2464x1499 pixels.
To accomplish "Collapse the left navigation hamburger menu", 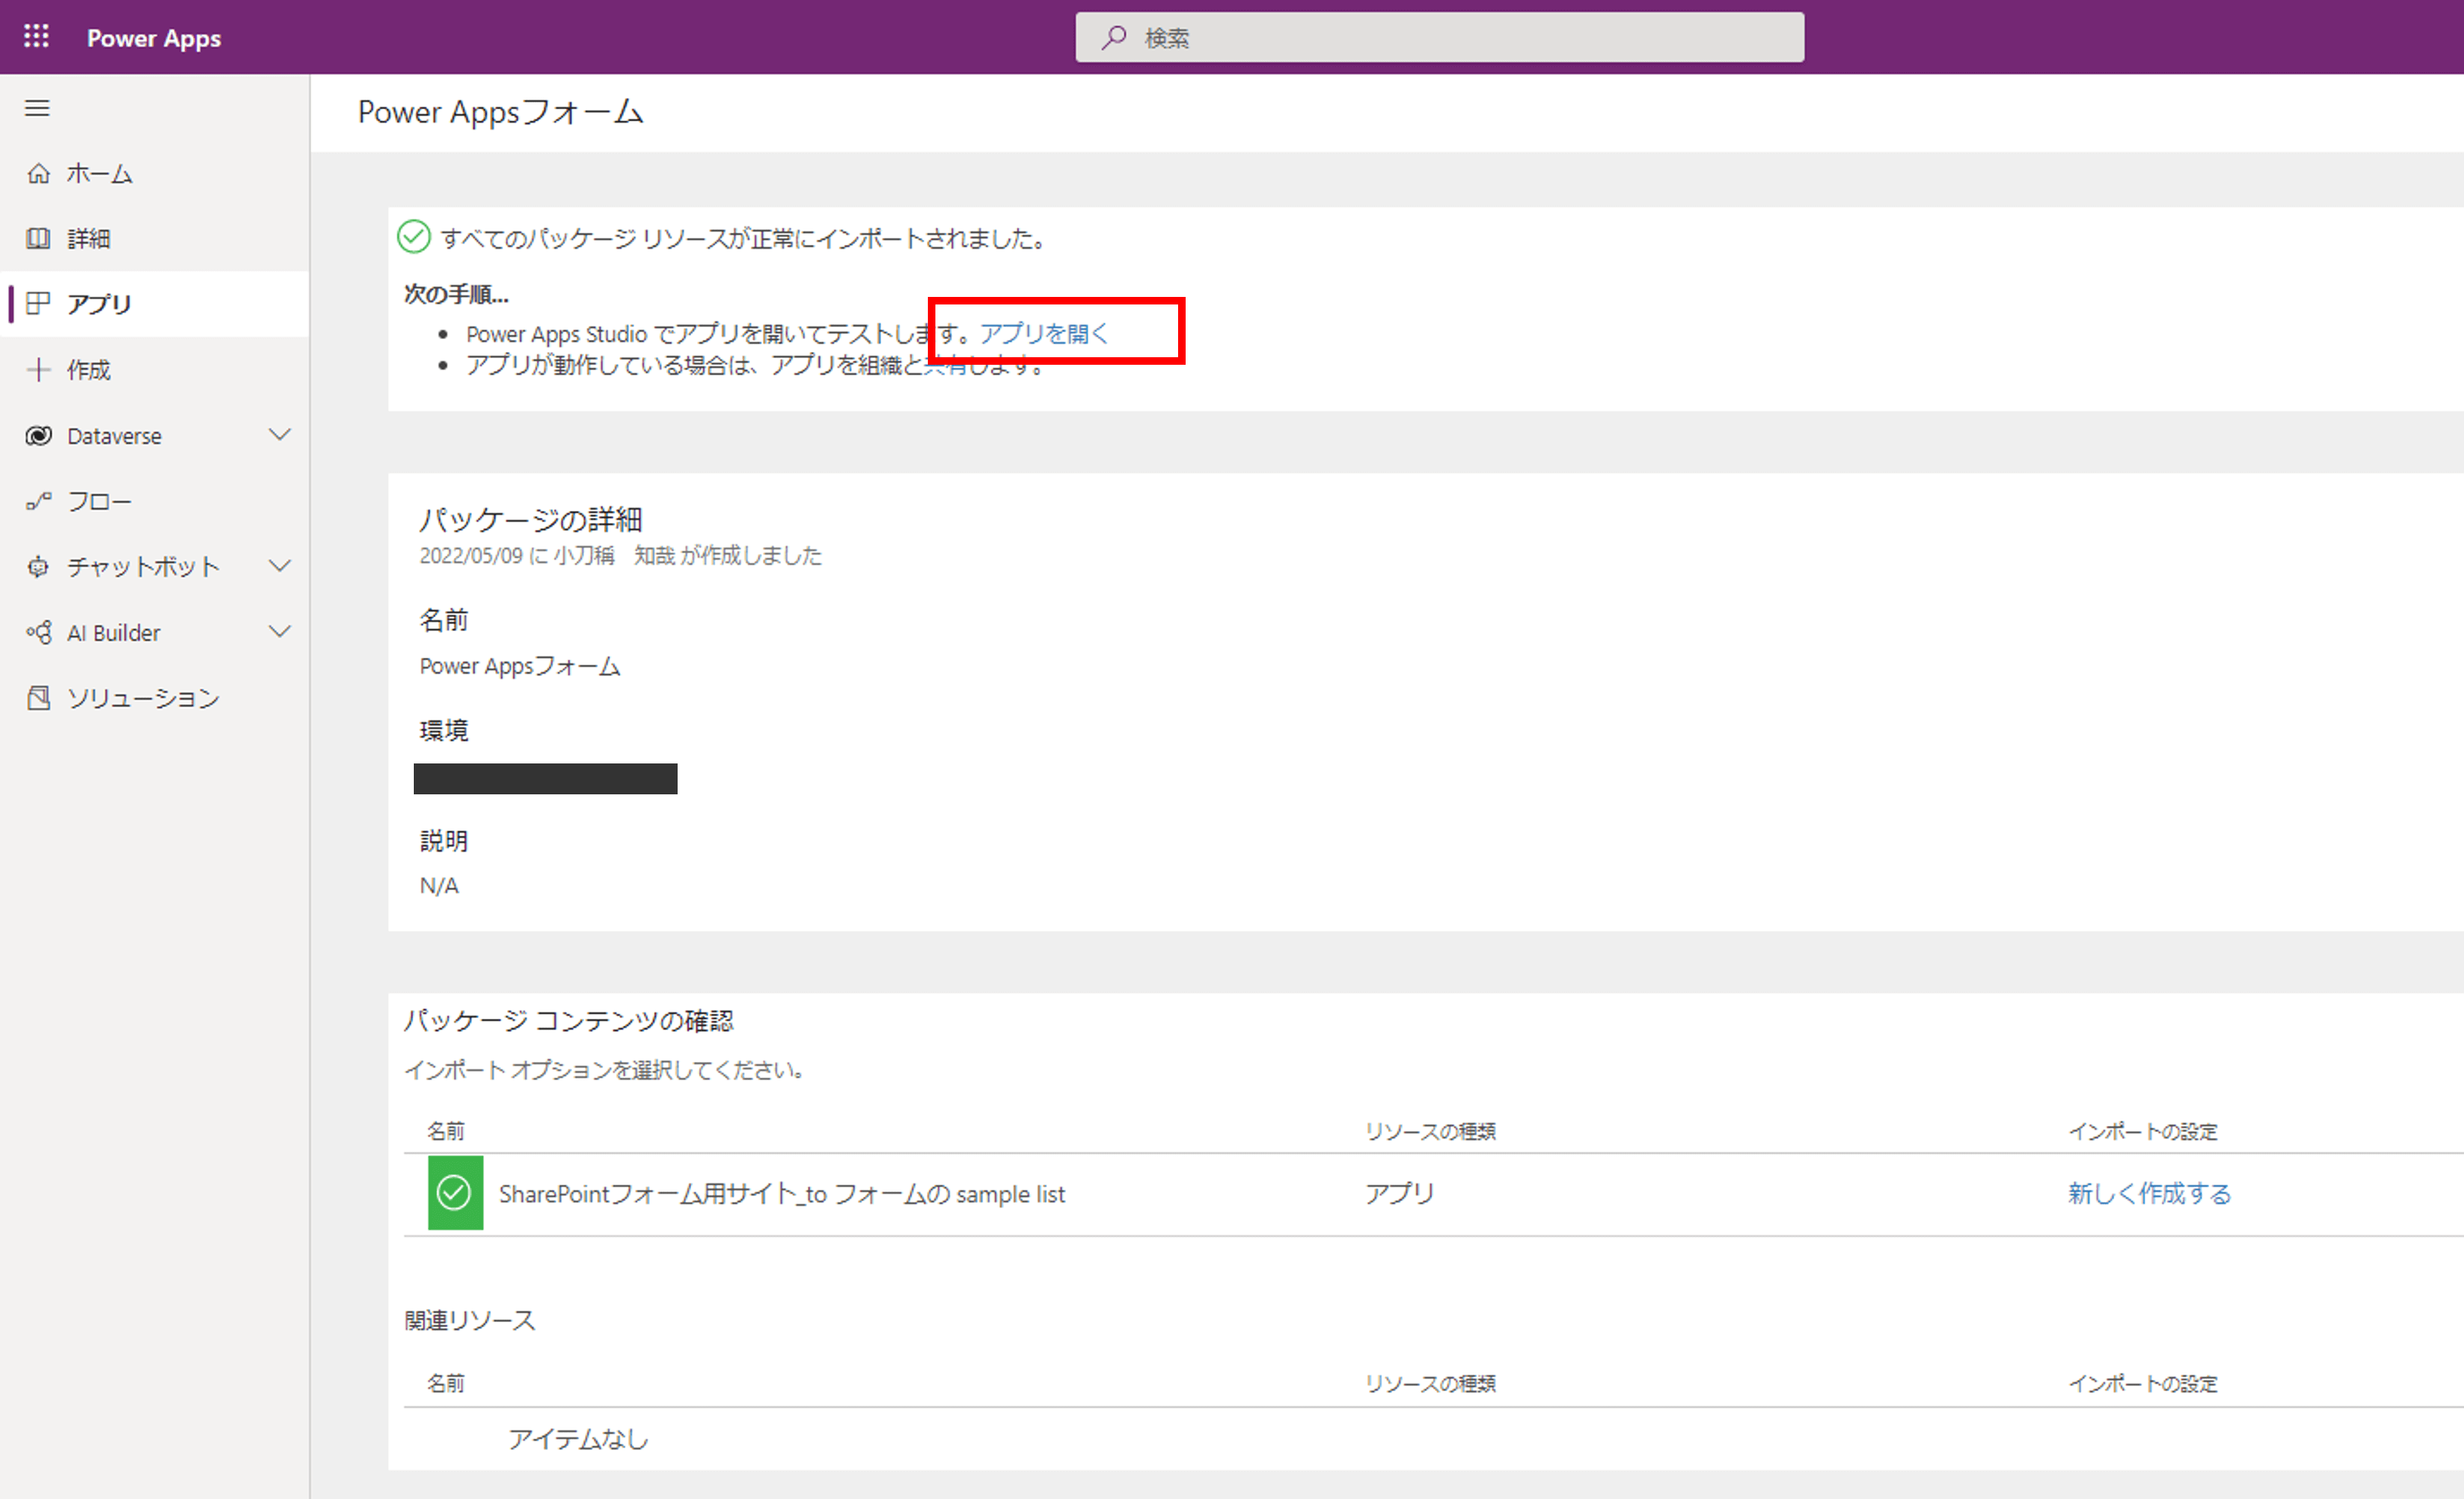I will pyautogui.click(x=37, y=108).
